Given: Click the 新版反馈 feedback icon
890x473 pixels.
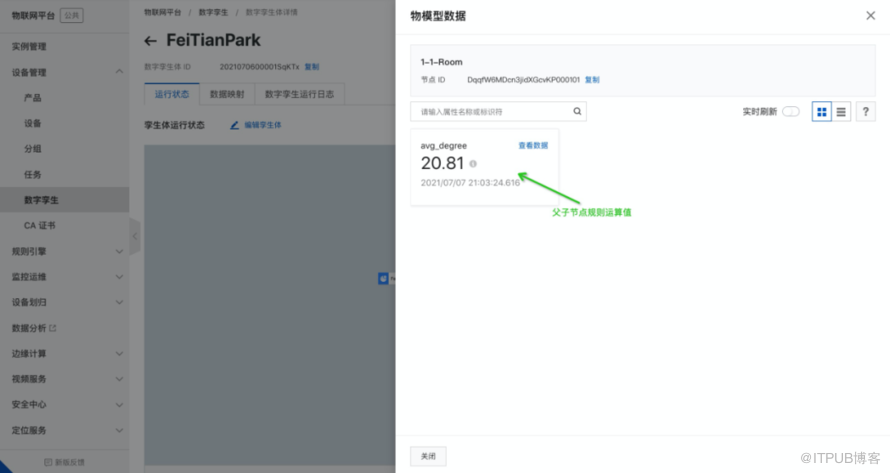Looking at the screenshot, I should tap(48, 462).
